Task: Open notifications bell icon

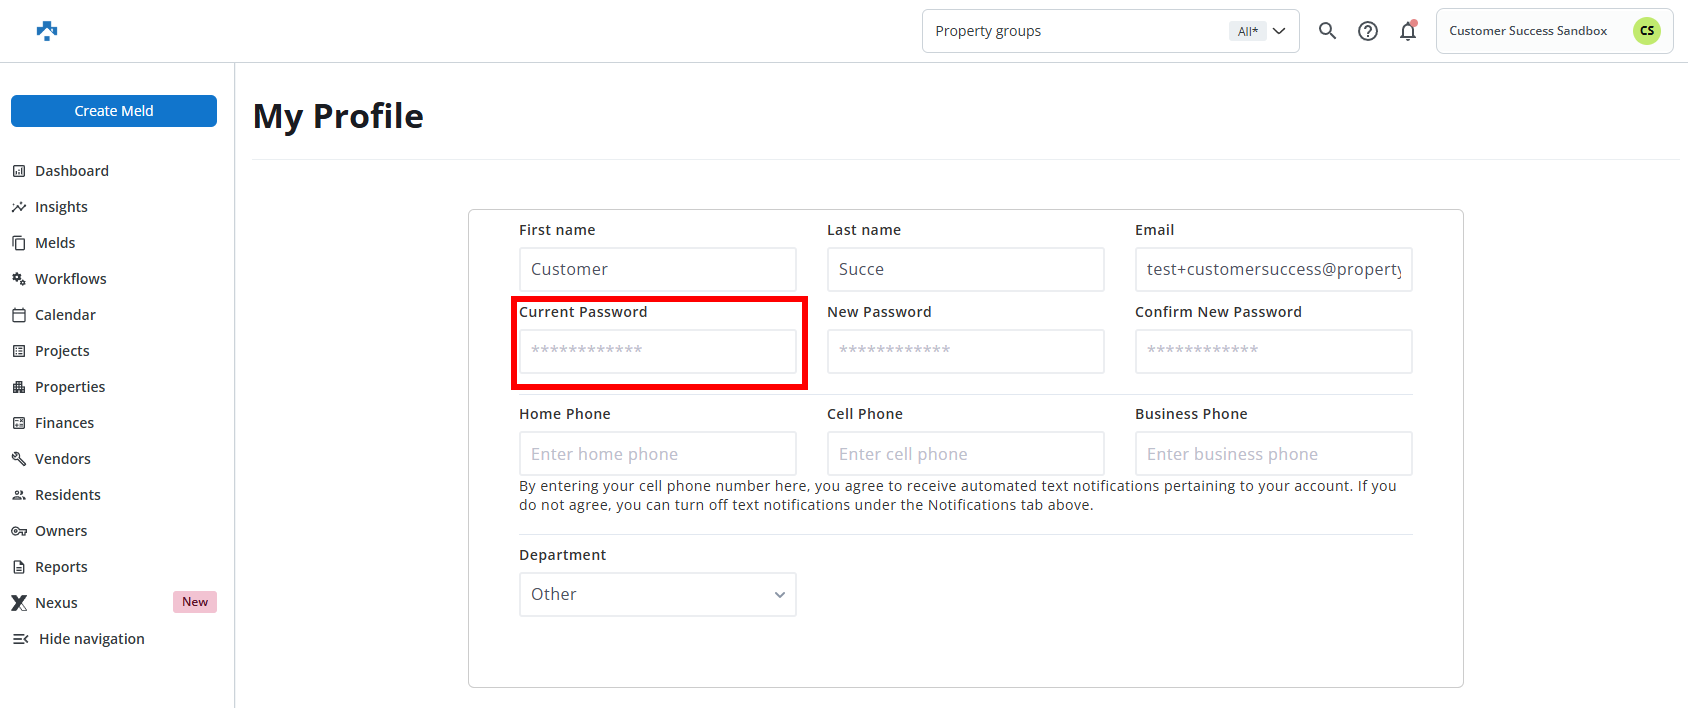Action: pyautogui.click(x=1408, y=31)
